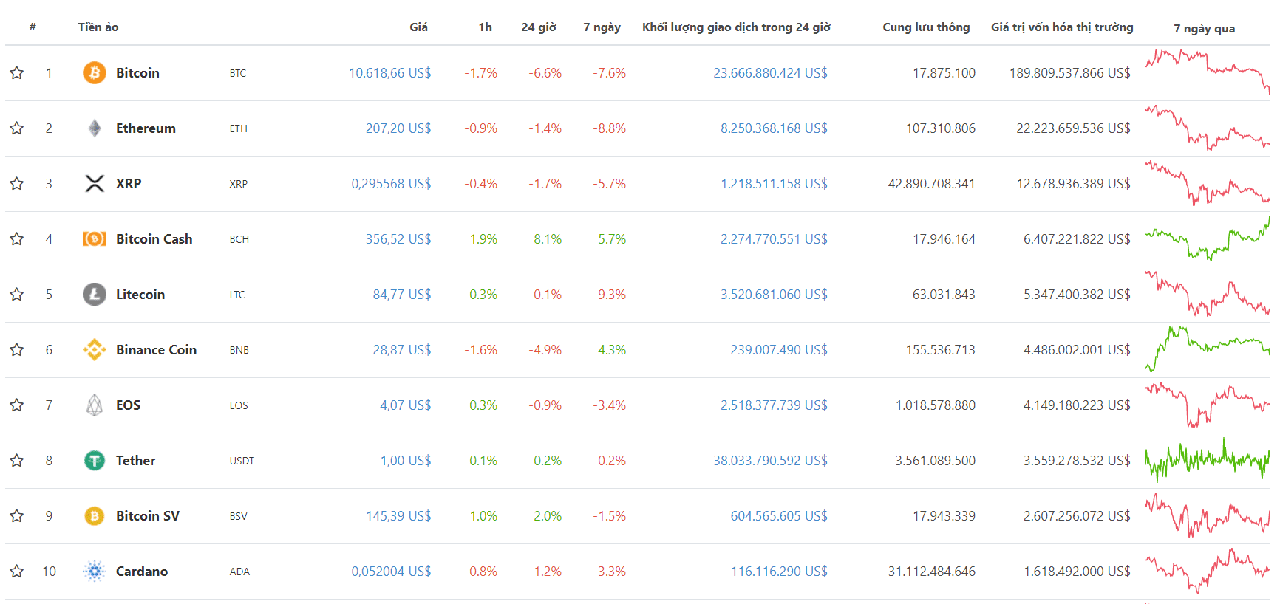Image resolution: width=1280 pixels, height=604 pixels.
Task: Click the Bitcoin orange logo icon
Action: pos(94,73)
